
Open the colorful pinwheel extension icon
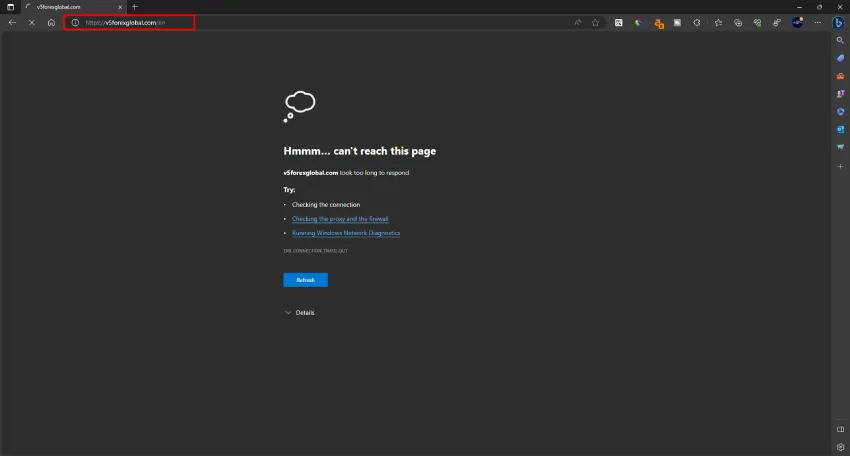(x=639, y=23)
